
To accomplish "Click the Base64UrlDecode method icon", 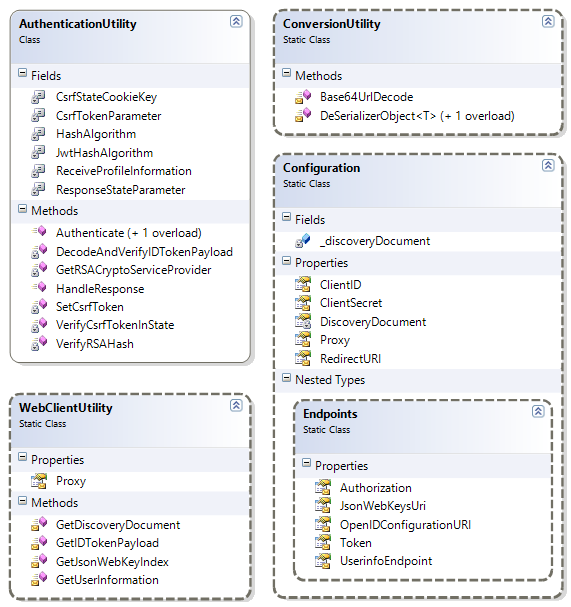I will pos(303,97).
